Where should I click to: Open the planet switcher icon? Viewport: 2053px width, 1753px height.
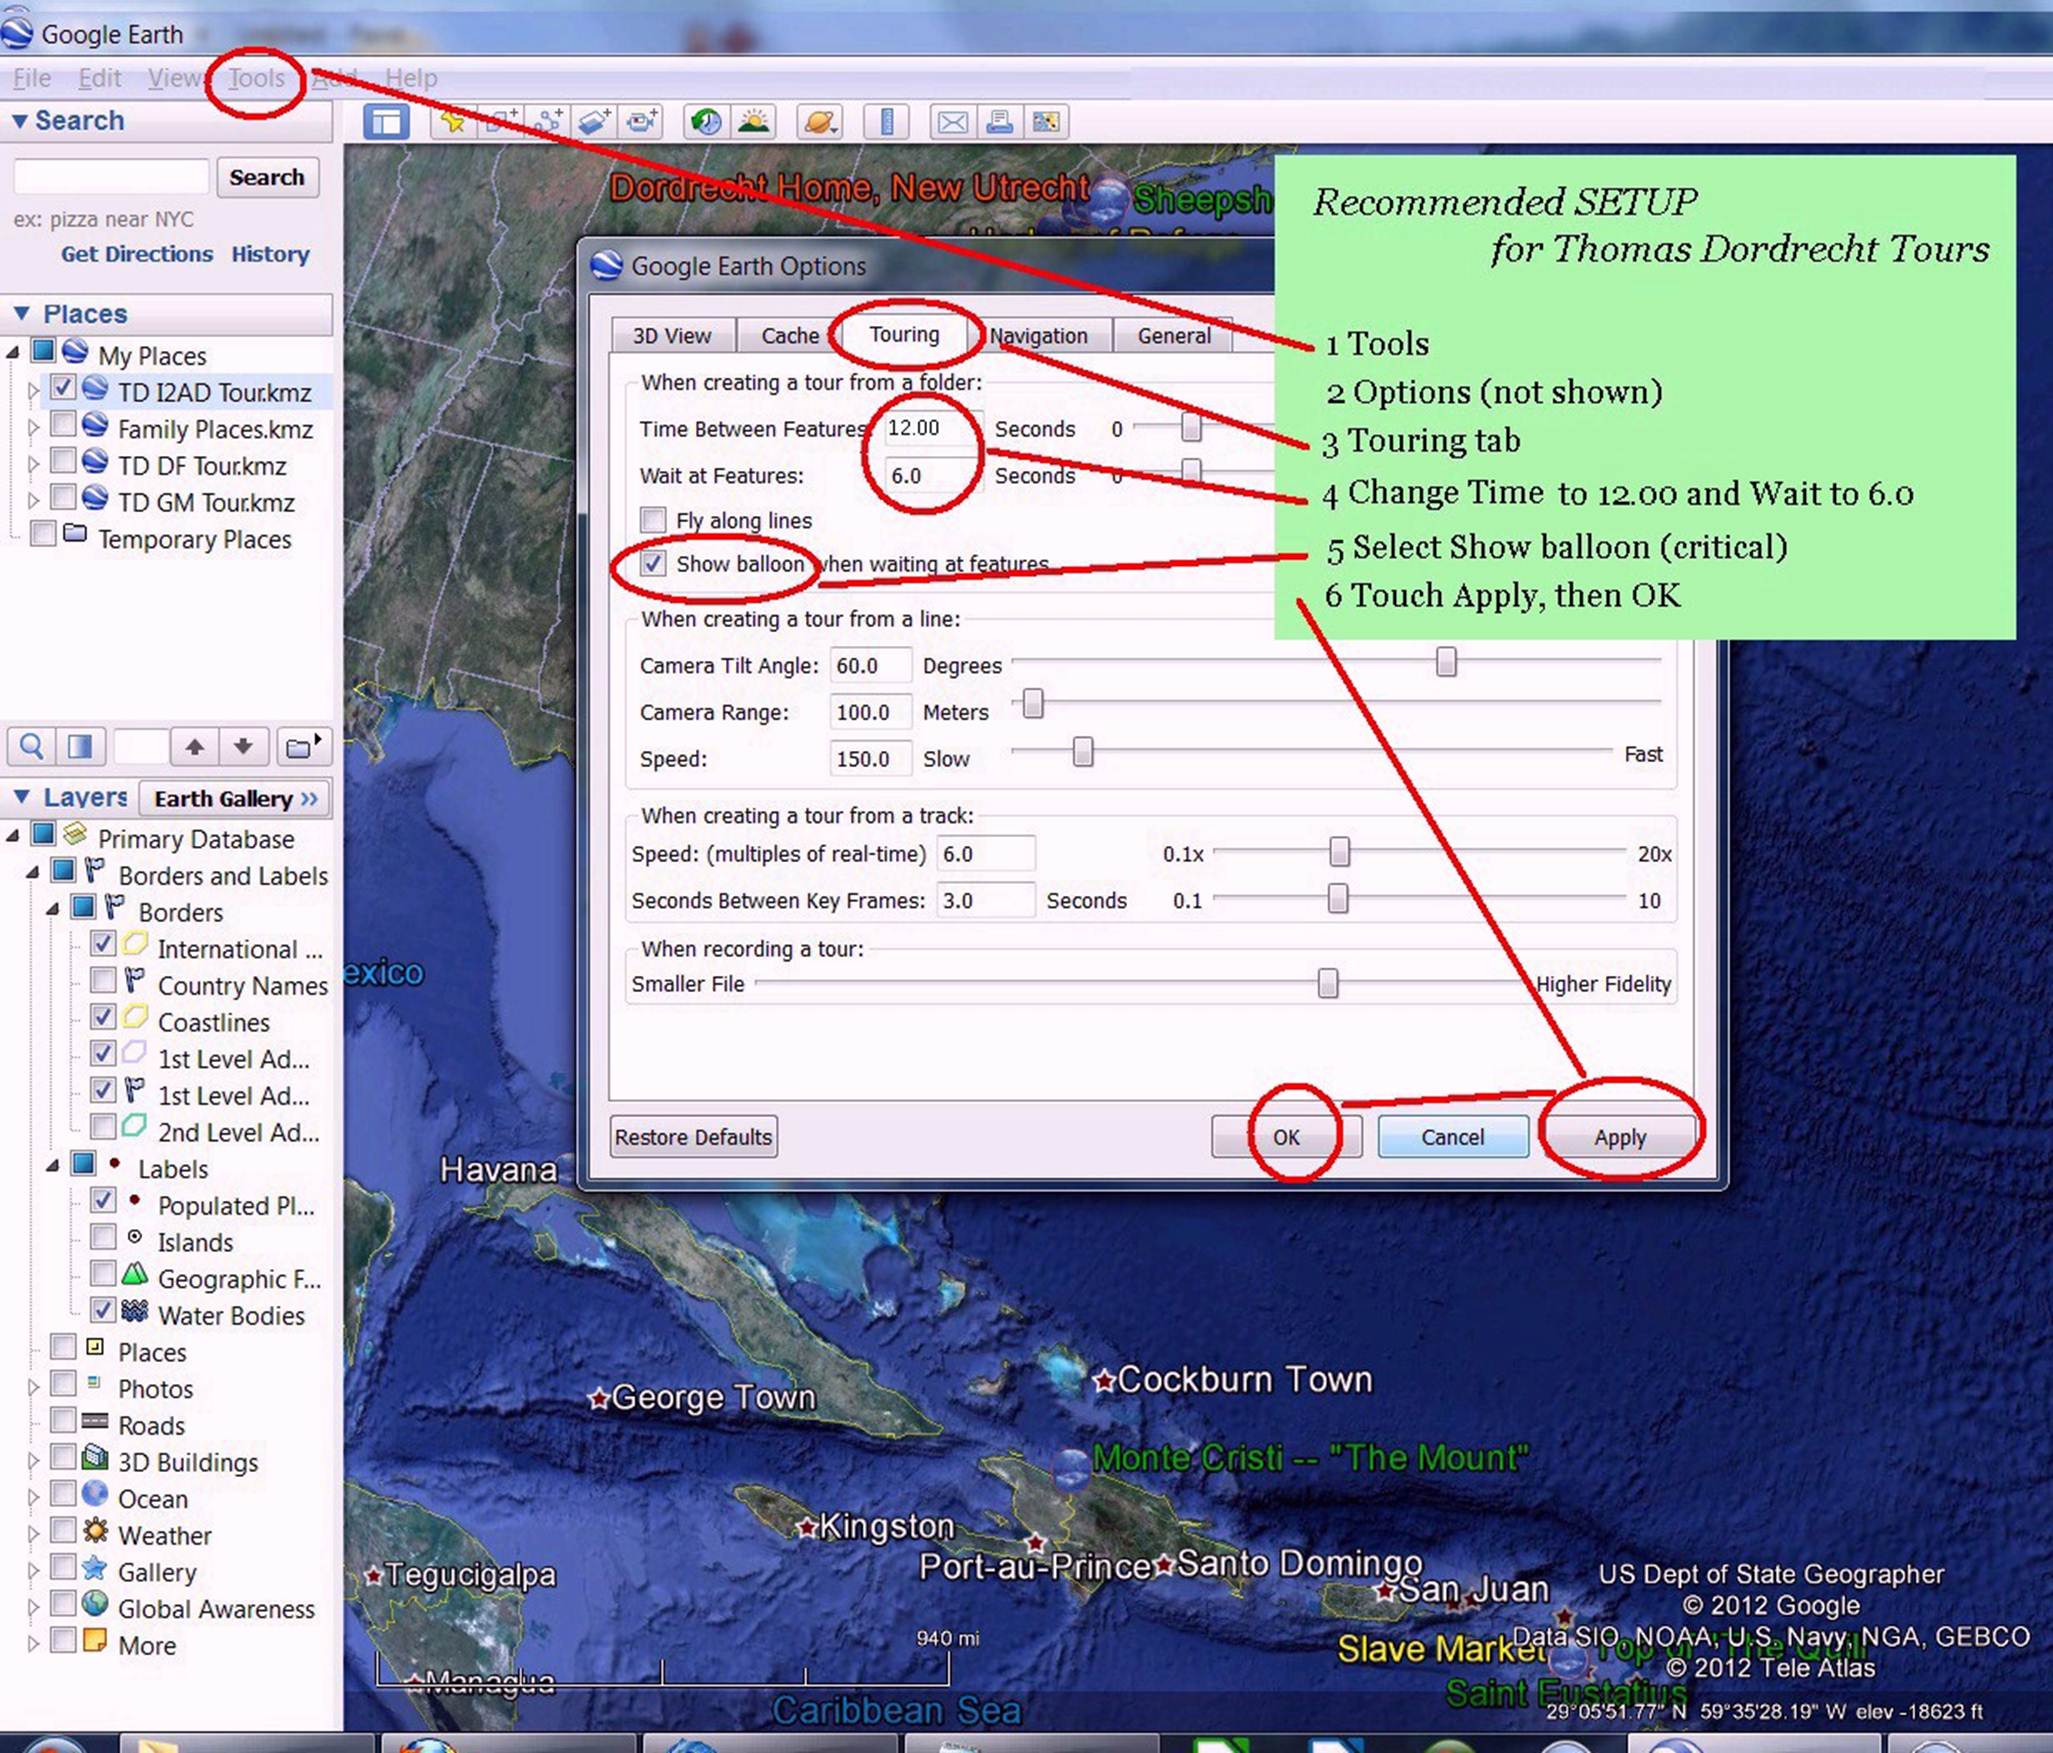click(819, 122)
